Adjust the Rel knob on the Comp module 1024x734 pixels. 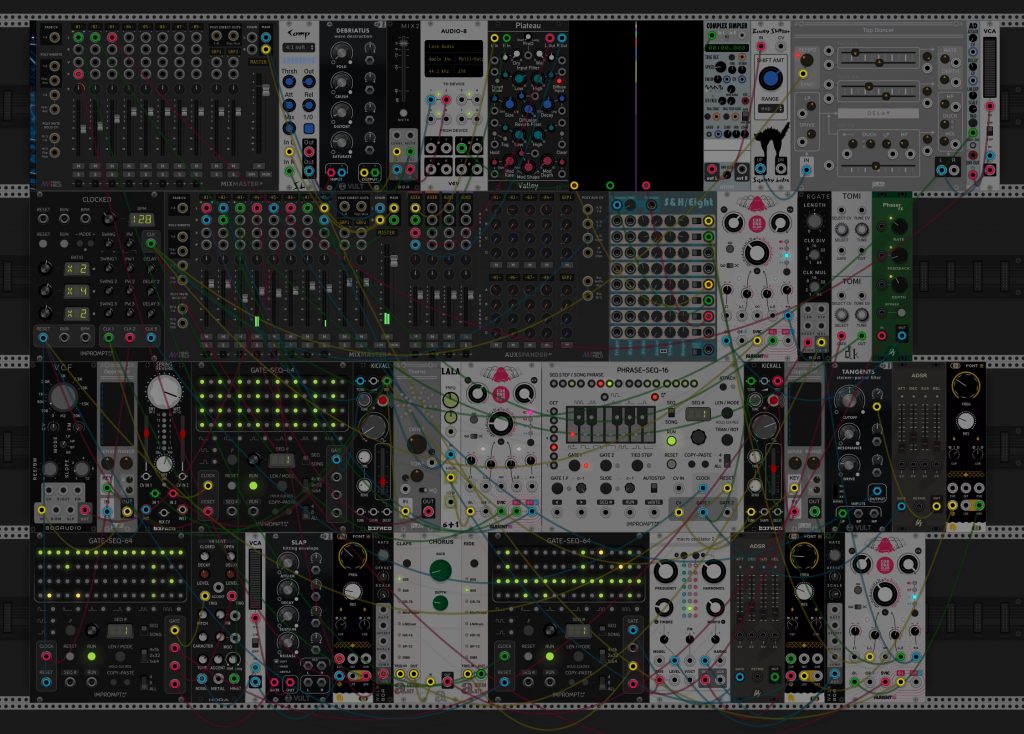309,105
